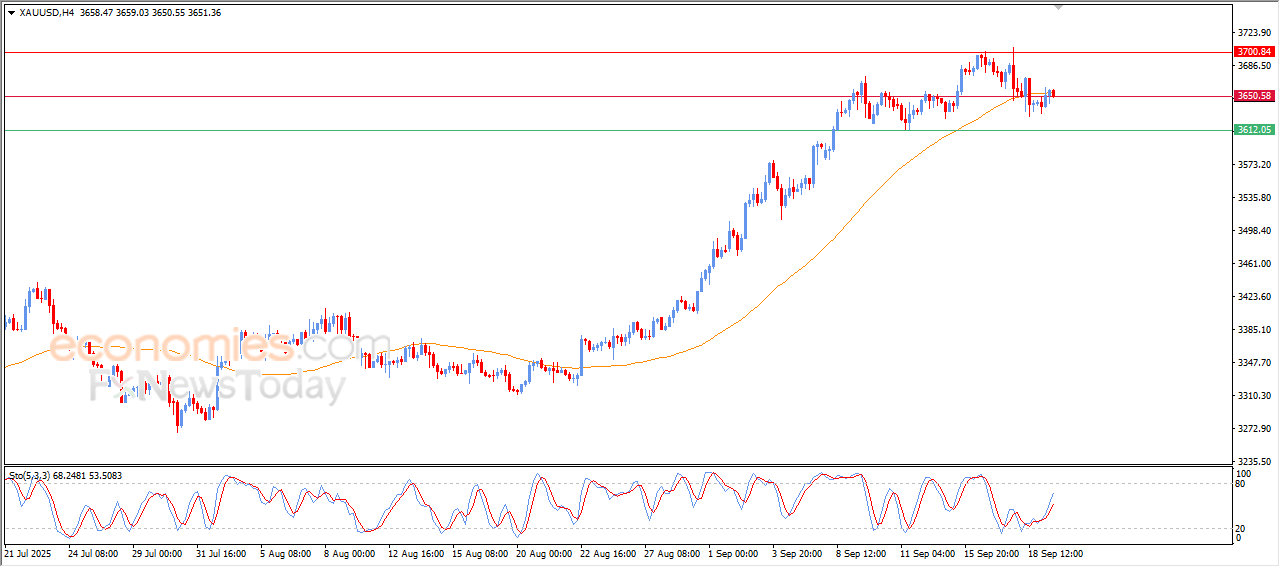
Task: Click the 3461.00 price axis value
Action: pos(1254,263)
